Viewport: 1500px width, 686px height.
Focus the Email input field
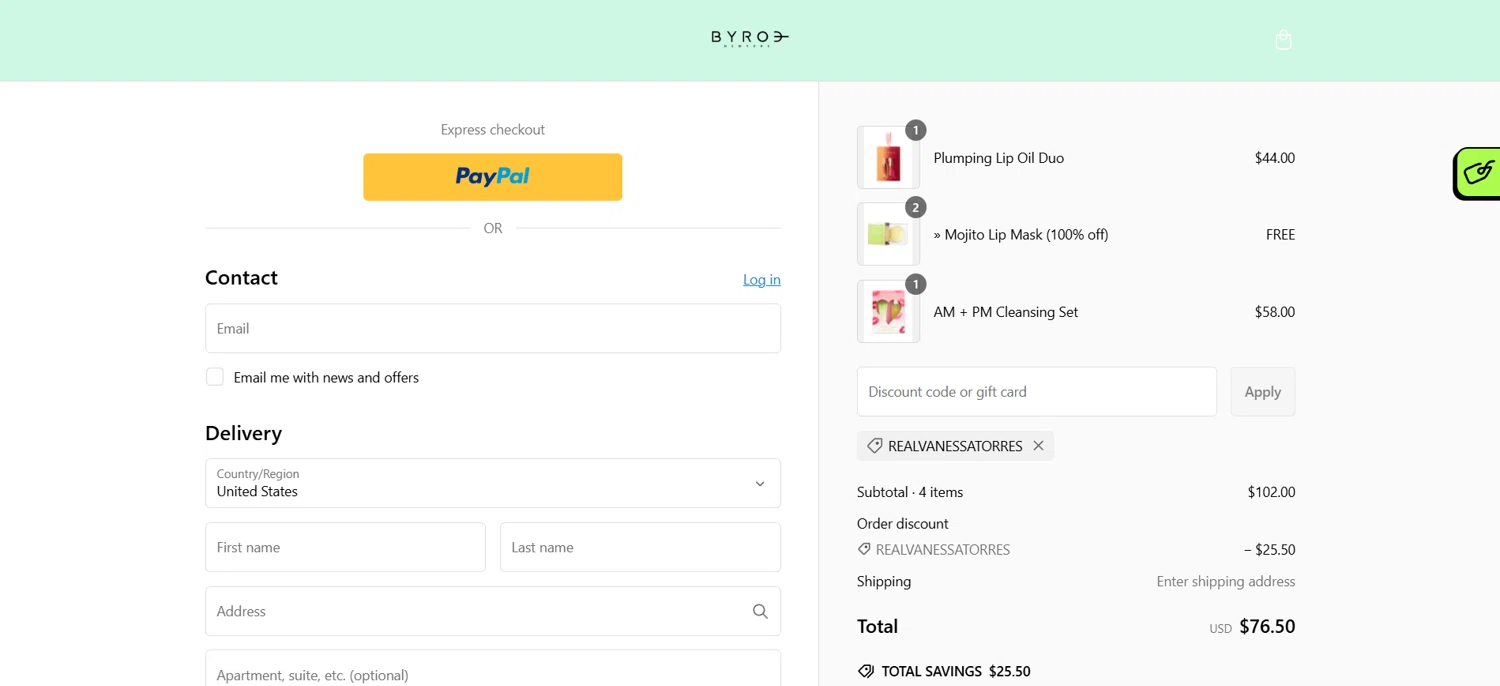tap(493, 328)
